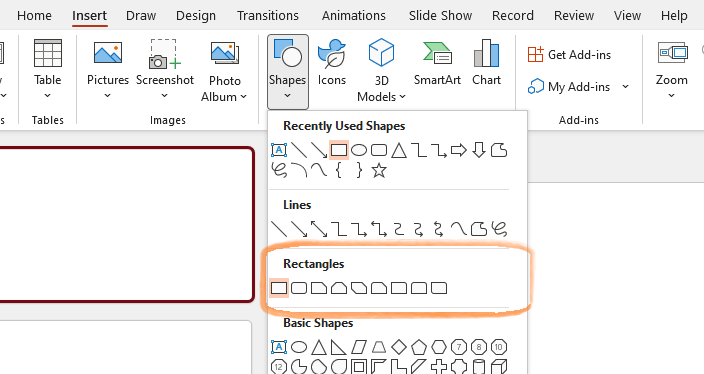
Task: Select the Right Brace shape
Action: click(x=359, y=170)
